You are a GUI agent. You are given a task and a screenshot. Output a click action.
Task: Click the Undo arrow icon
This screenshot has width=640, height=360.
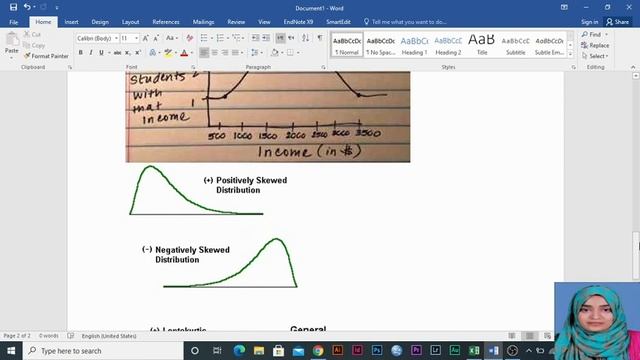coord(27,7)
